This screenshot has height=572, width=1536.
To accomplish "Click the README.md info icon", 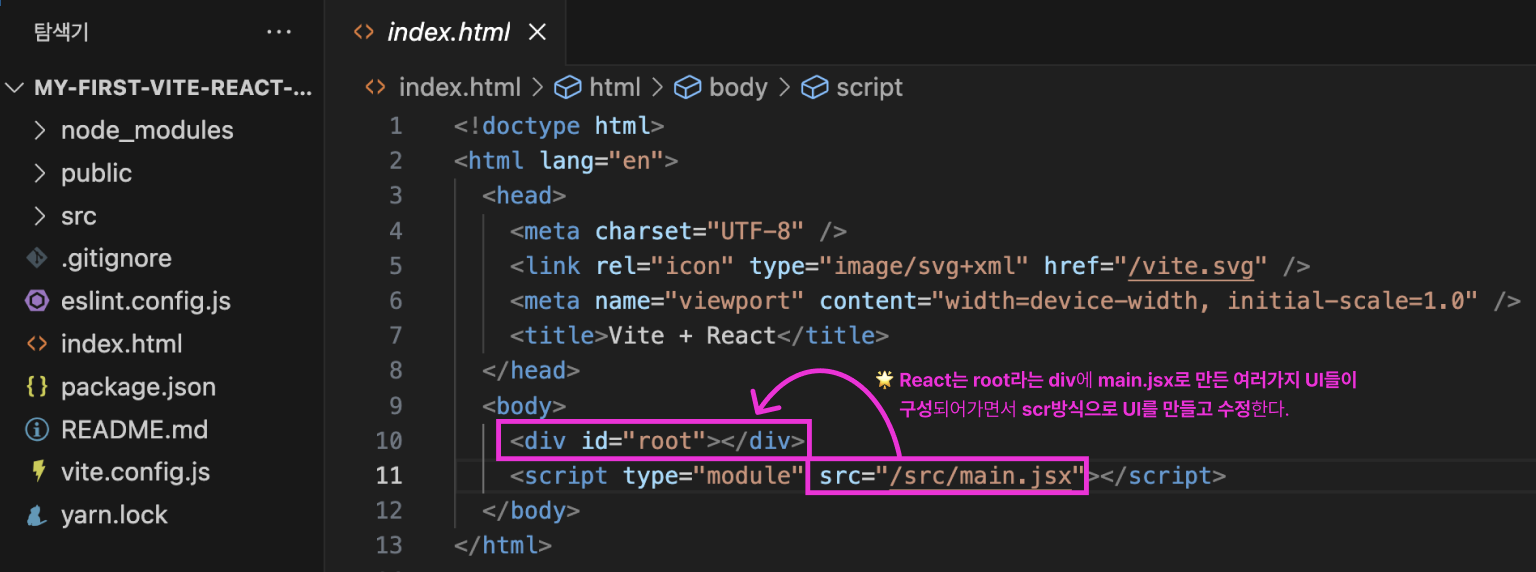I will [x=37, y=430].
